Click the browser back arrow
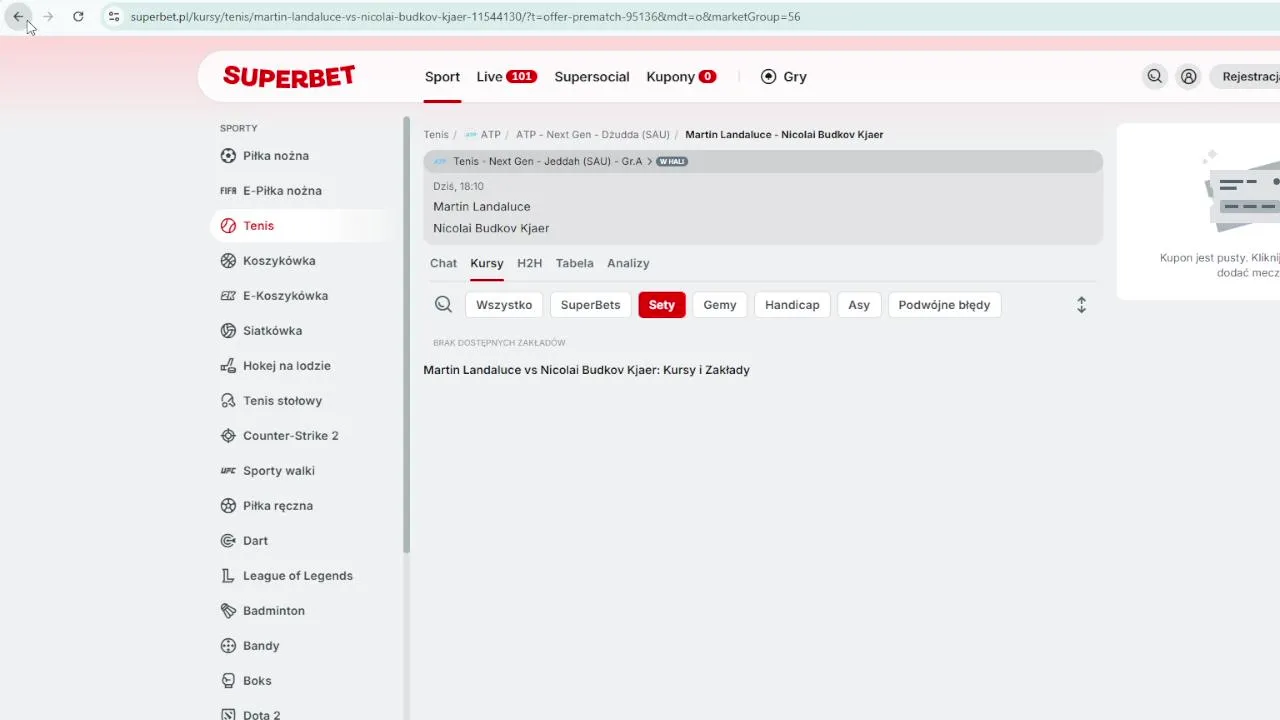Viewport: 1280px width, 720px height. pos(18,16)
